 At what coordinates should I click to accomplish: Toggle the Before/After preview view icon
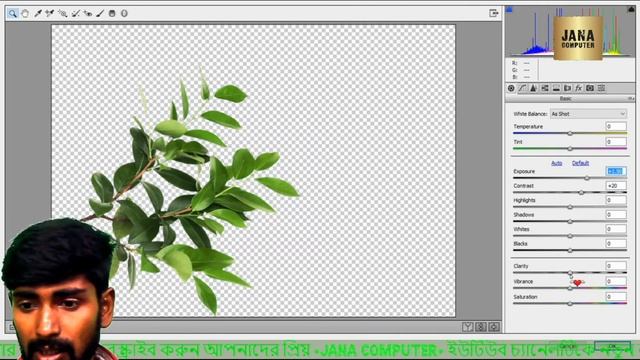(468, 327)
